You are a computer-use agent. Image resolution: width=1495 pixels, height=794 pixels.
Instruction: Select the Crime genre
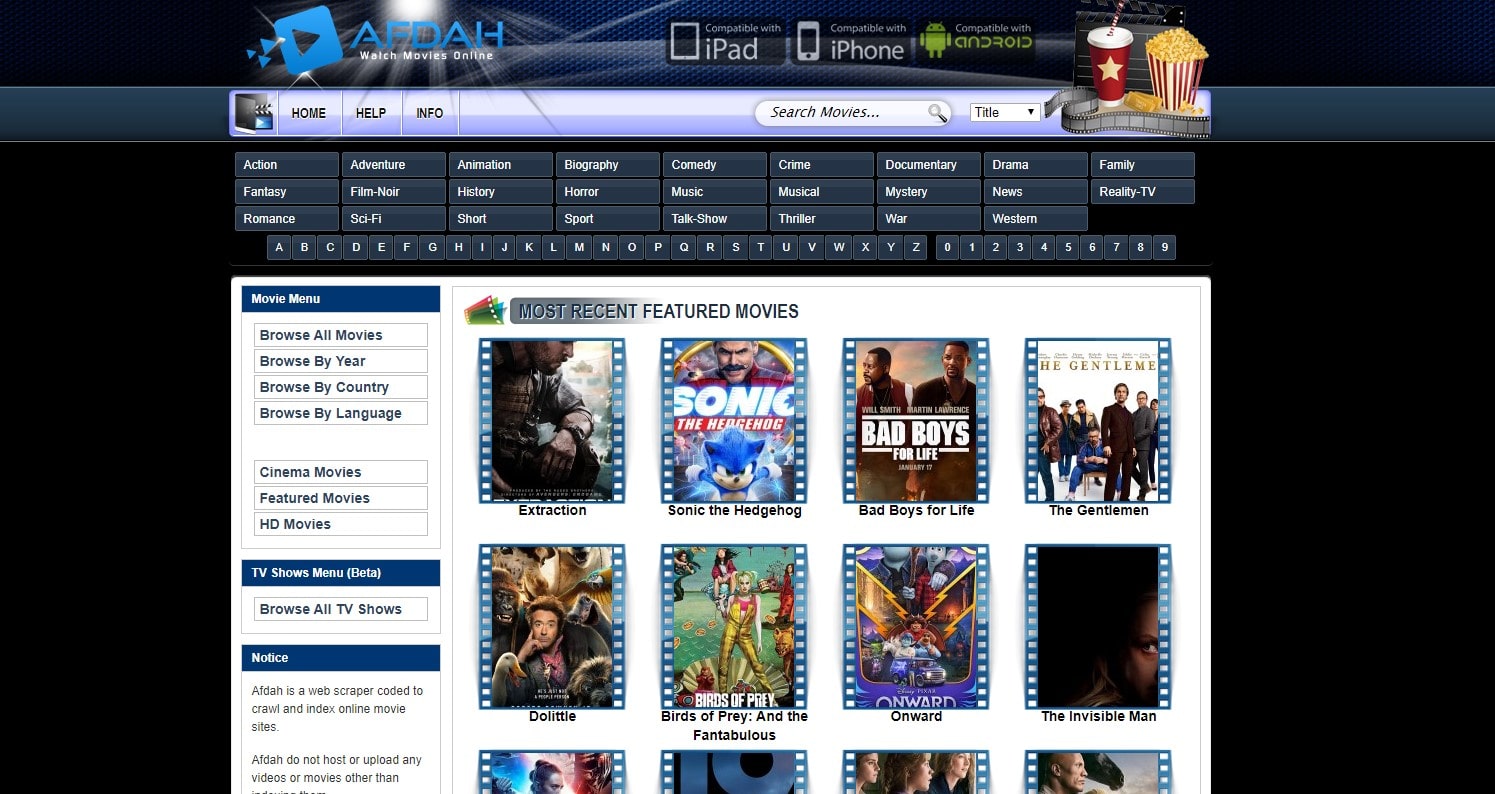coord(822,165)
